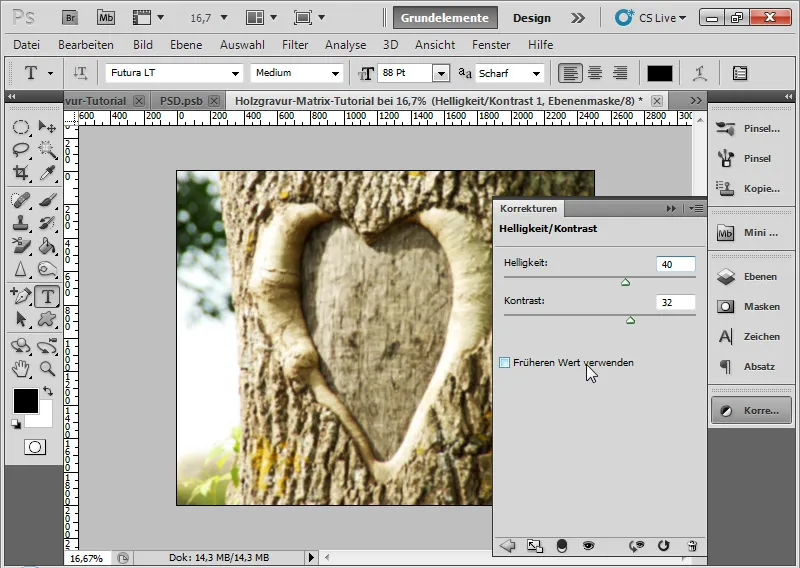Click the Kontrast slider handle
The image size is (800, 568).
click(631, 320)
